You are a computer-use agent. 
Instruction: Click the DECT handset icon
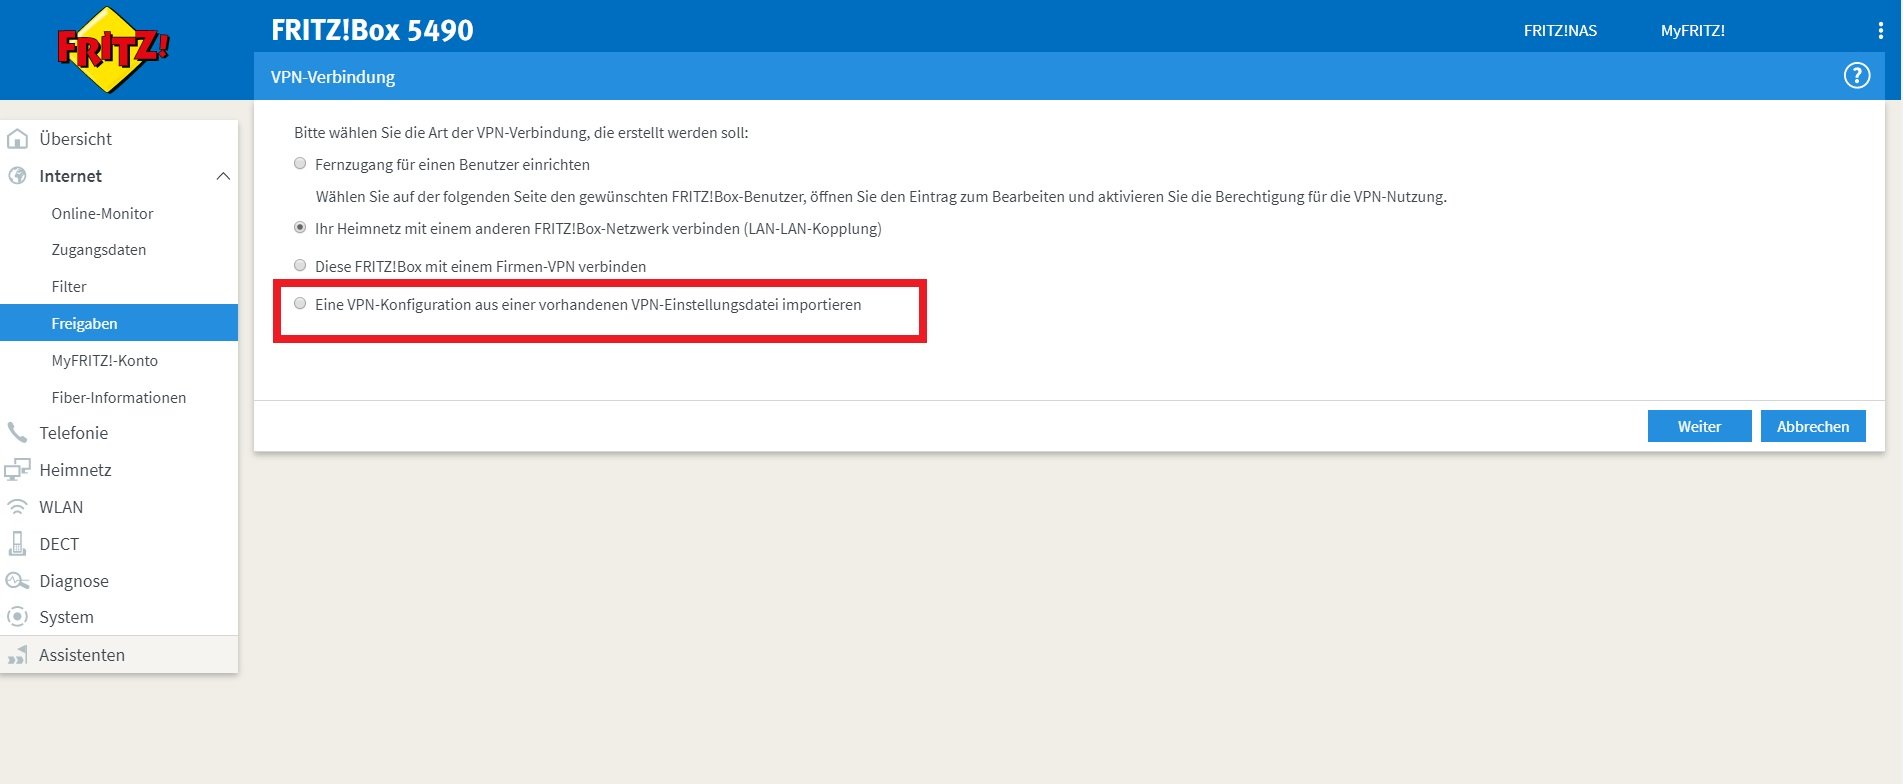click(17, 544)
